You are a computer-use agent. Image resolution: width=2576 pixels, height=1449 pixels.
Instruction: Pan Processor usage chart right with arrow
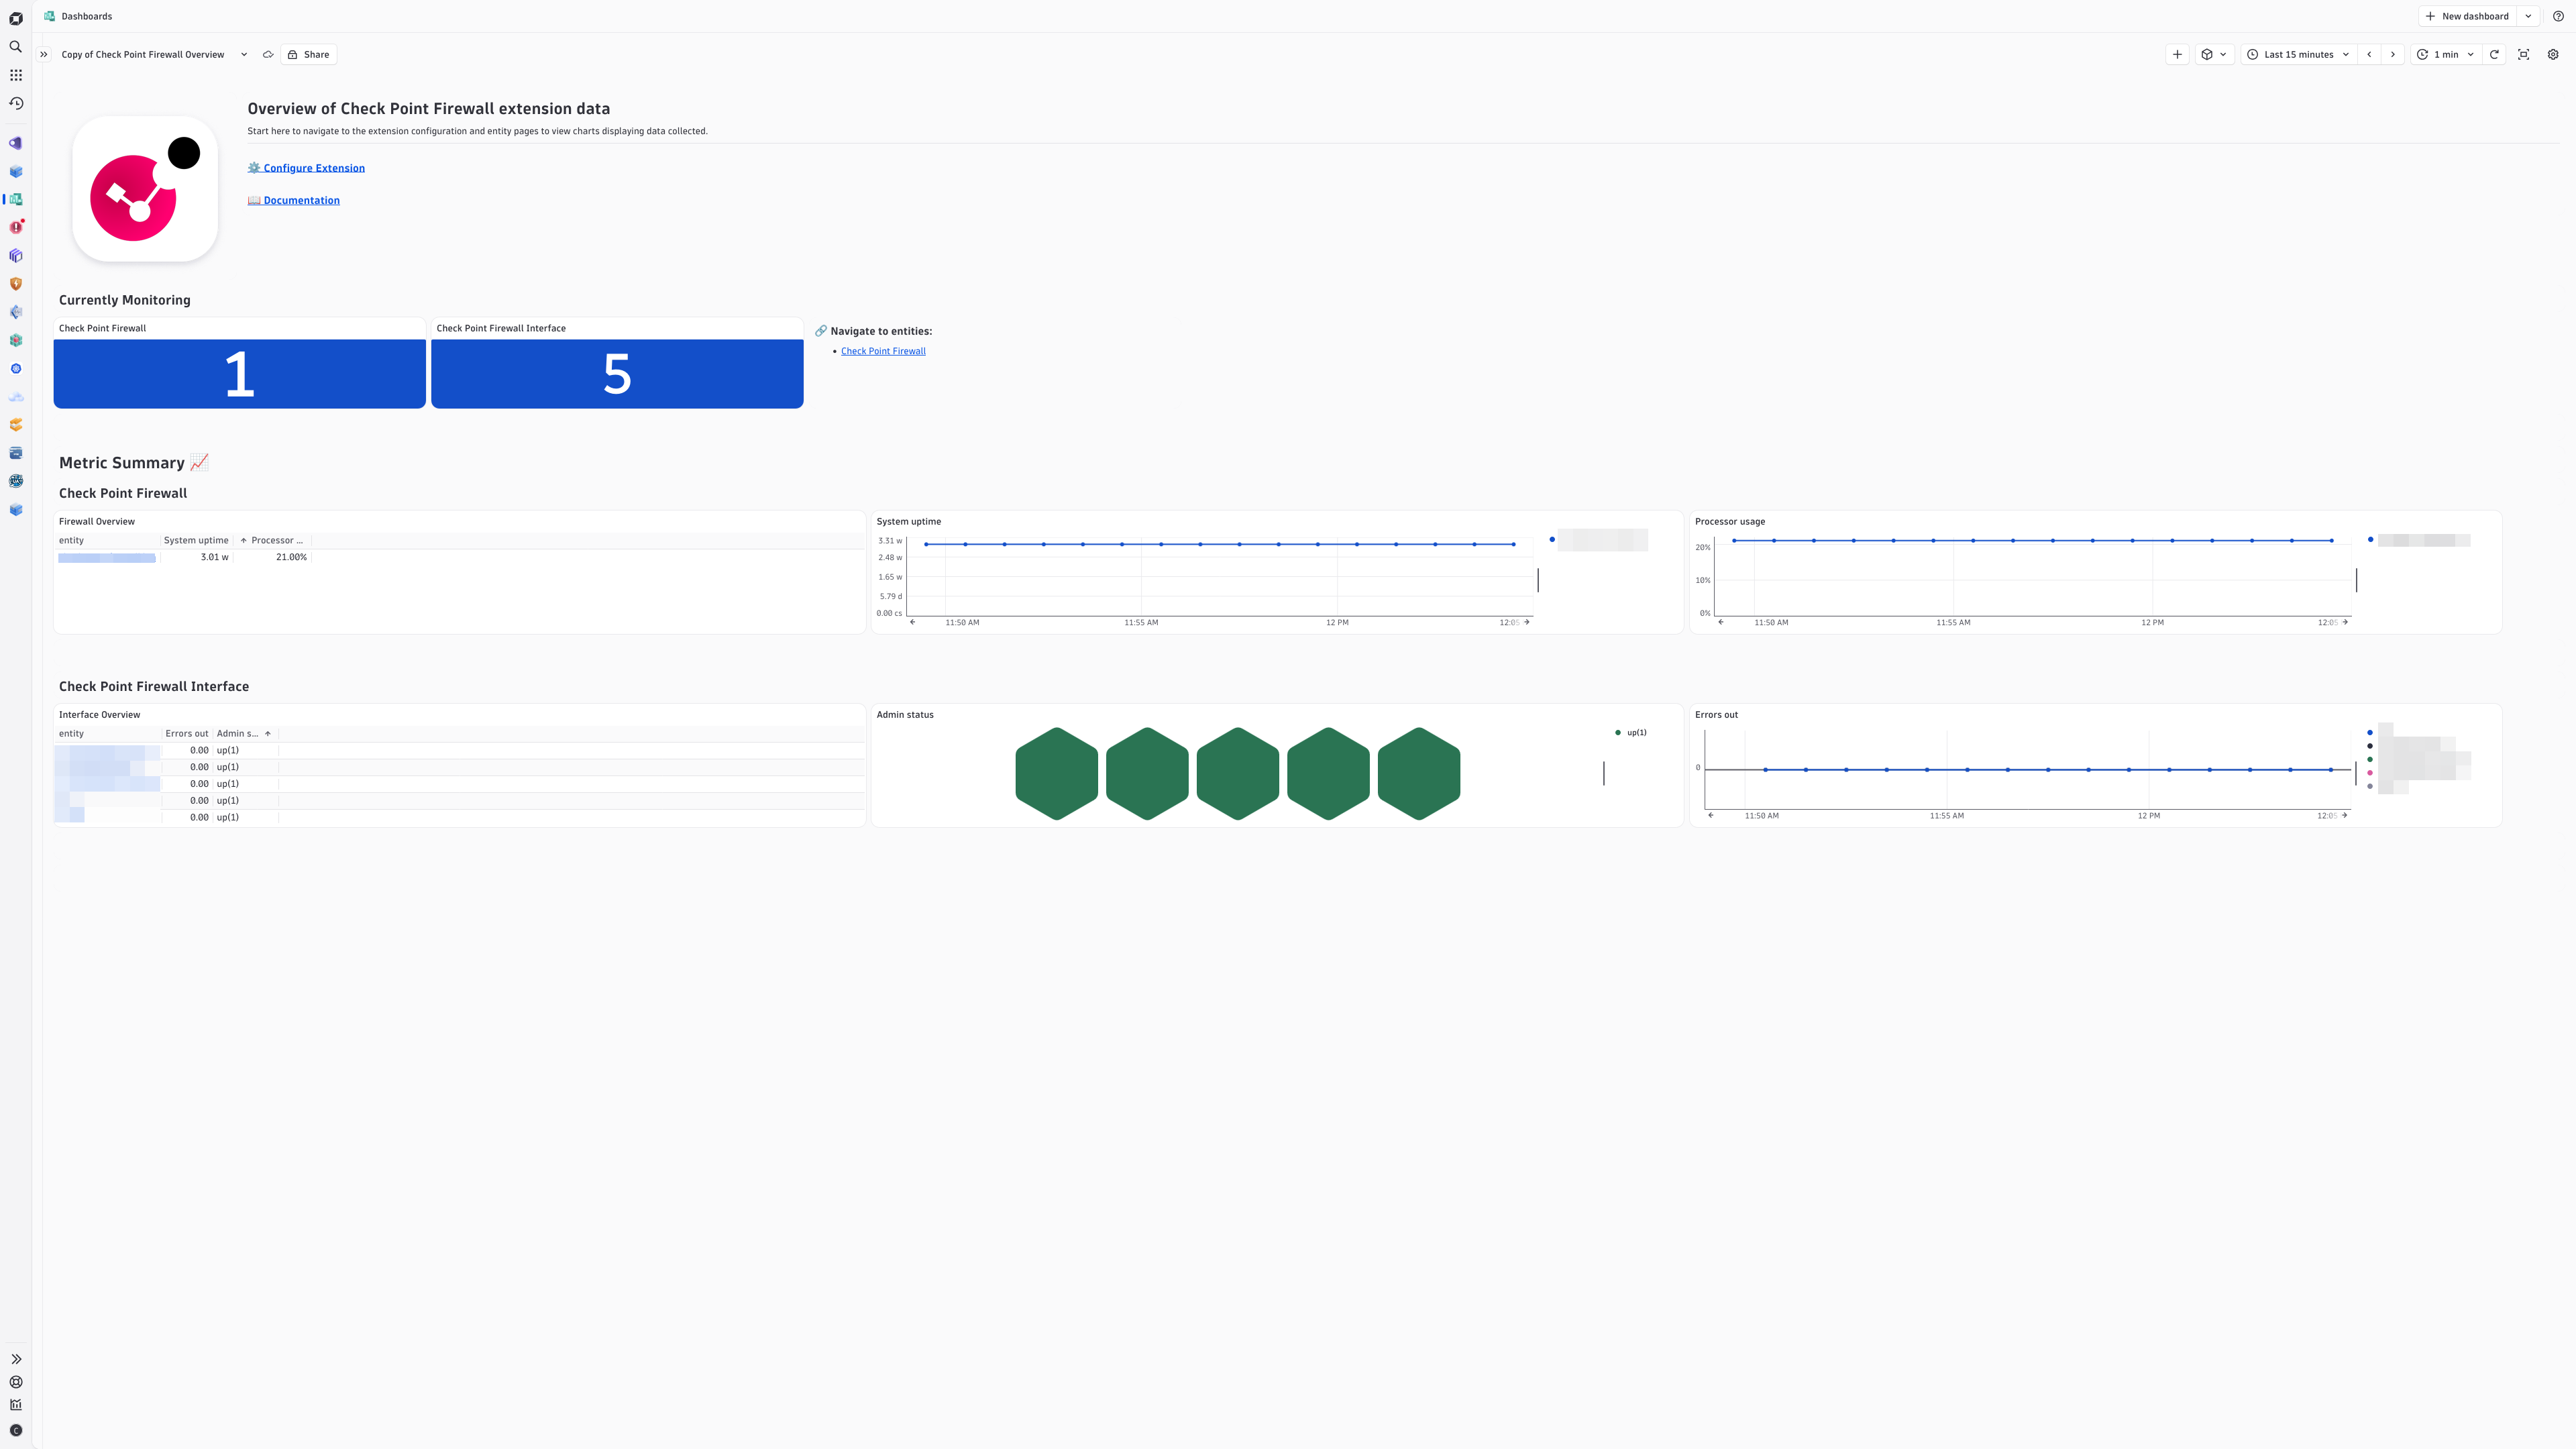2345,622
